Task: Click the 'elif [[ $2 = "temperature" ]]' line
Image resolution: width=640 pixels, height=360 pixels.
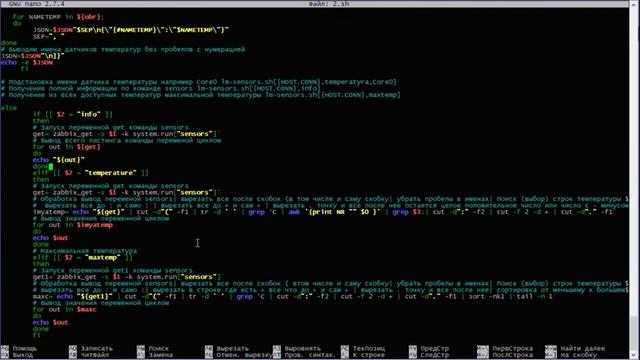Action: point(91,173)
